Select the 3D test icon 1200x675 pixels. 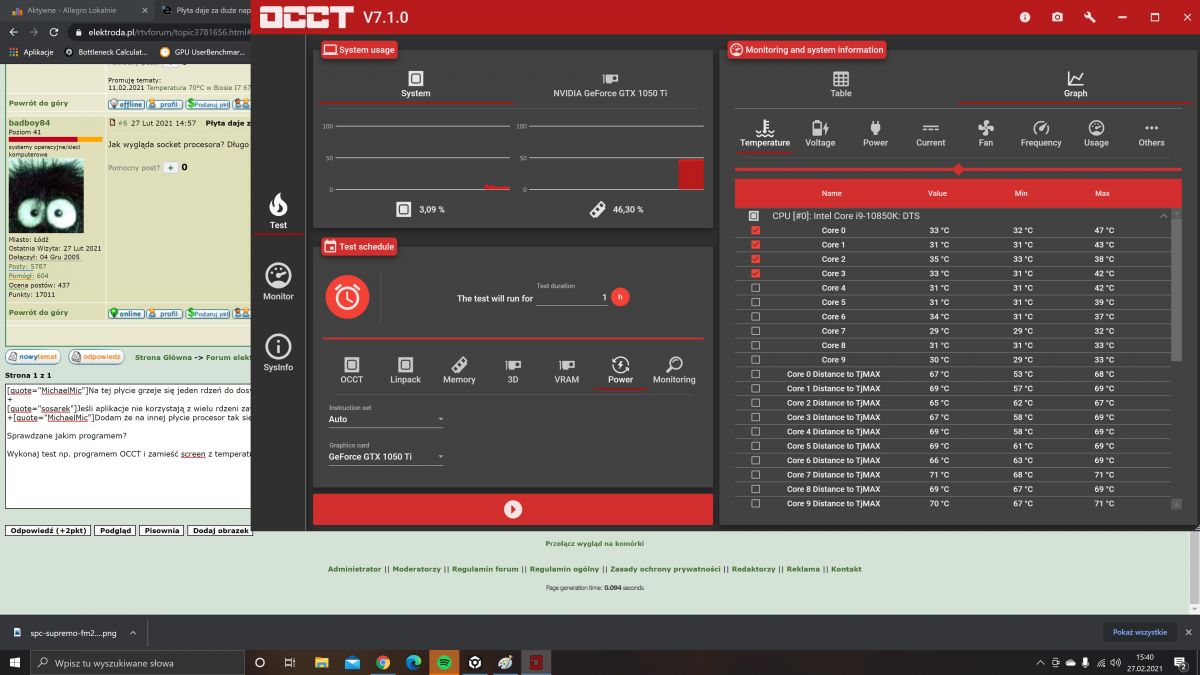point(513,369)
